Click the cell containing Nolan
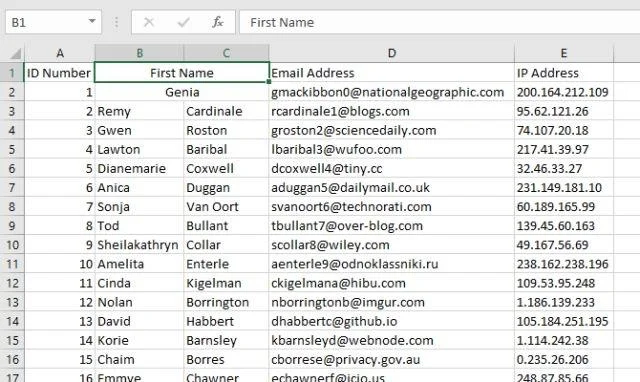The width and height of the screenshot is (640, 382). [139, 302]
